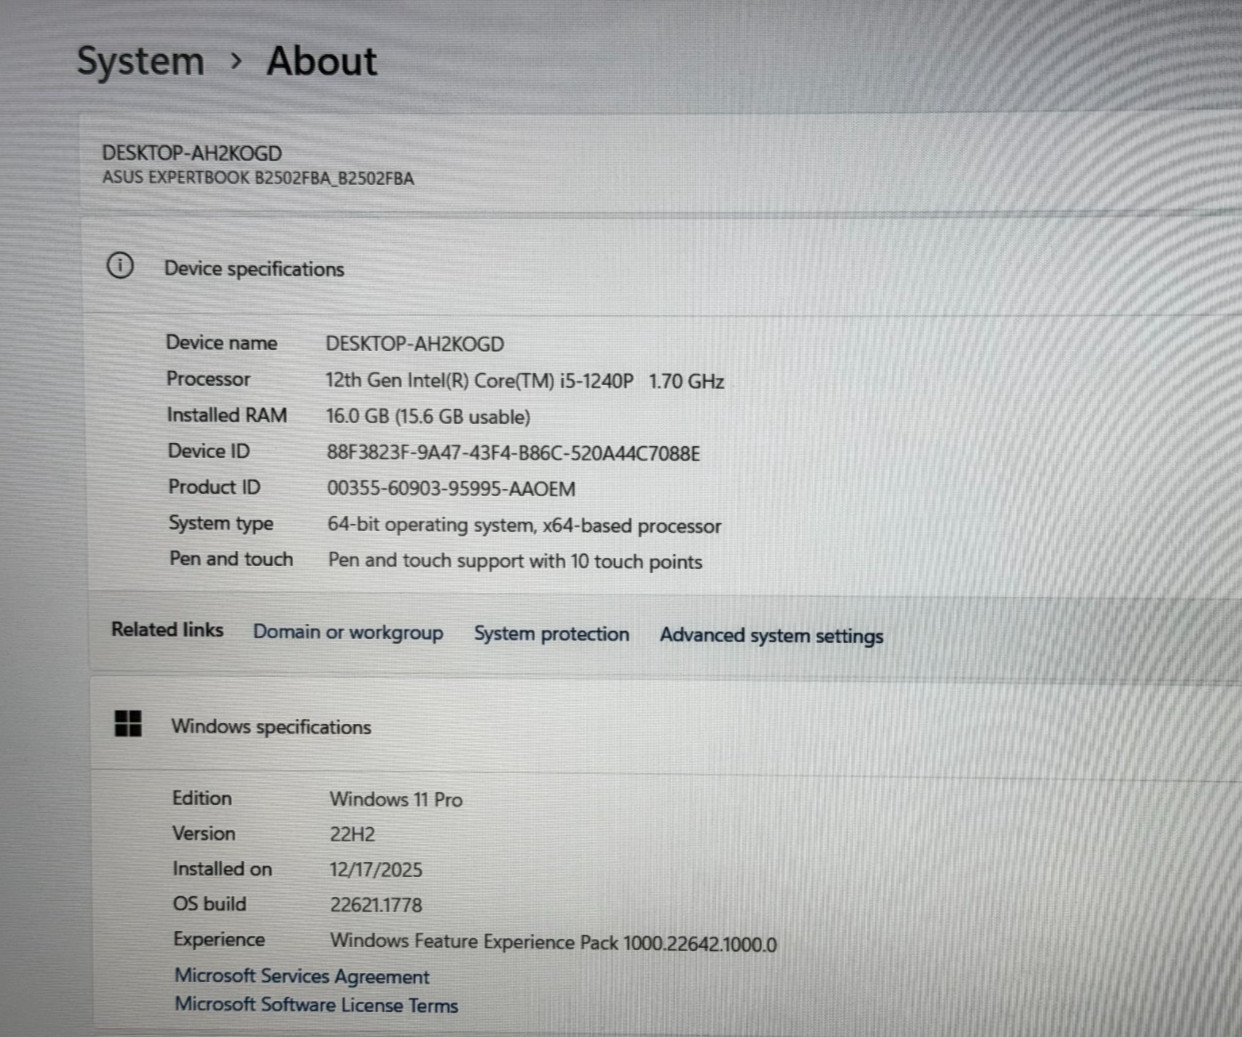Viewport: 1242px width, 1037px height.
Task: Click the Device specifications info icon
Action: coord(120,266)
